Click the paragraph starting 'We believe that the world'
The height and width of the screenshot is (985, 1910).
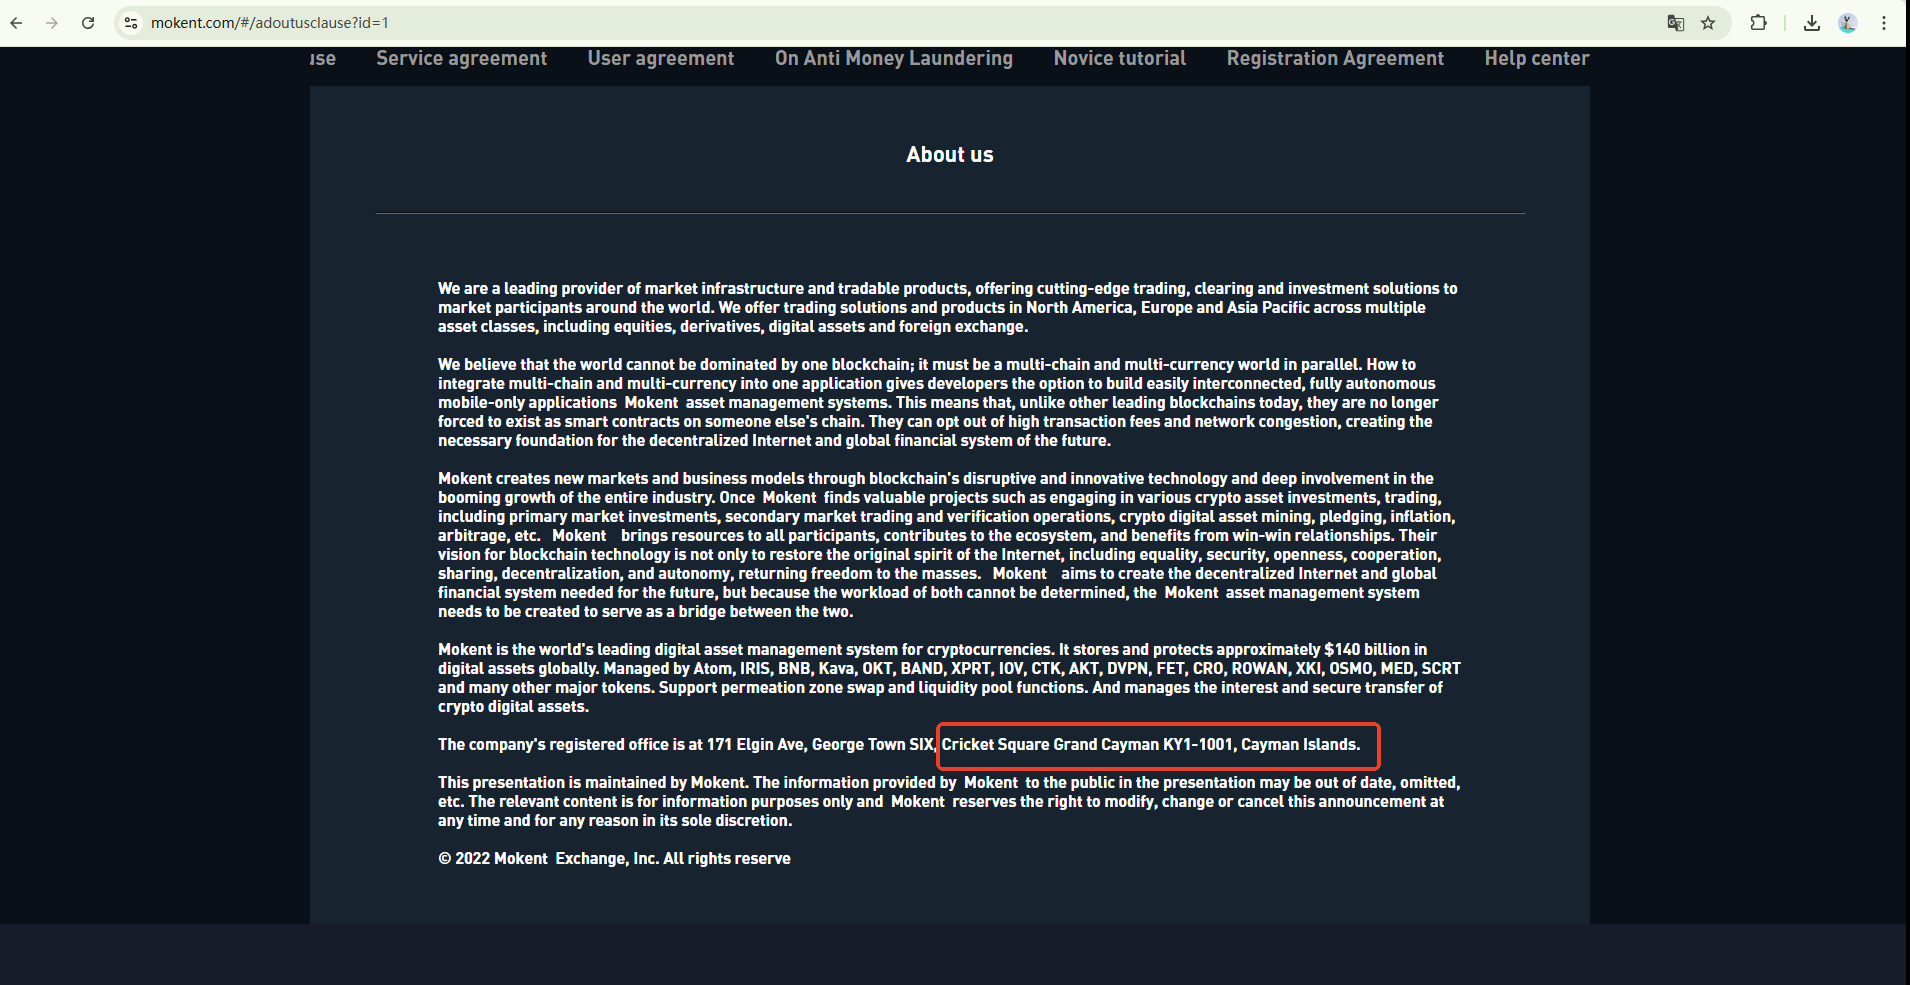pyautogui.click(x=938, y=402)
